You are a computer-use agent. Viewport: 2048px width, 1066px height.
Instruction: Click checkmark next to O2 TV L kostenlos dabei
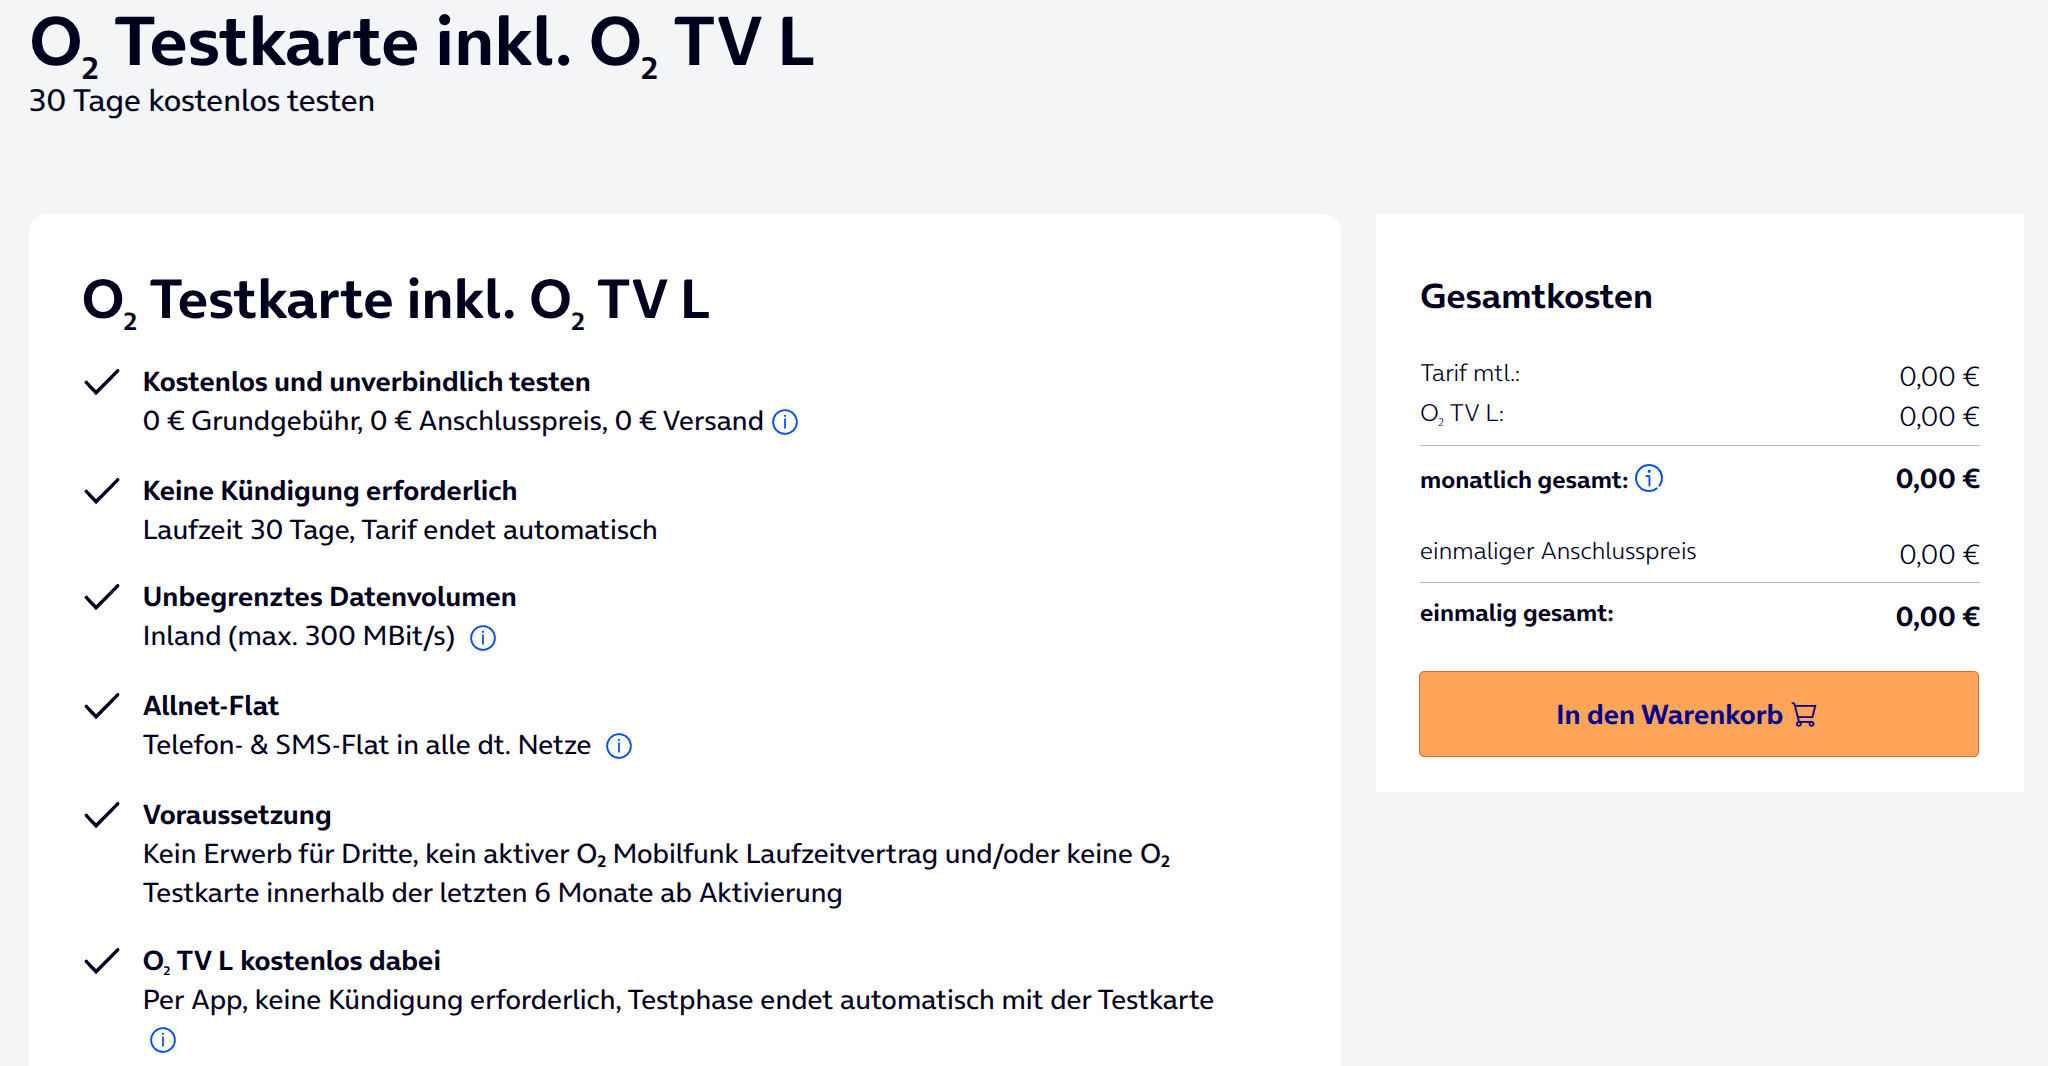102,961
